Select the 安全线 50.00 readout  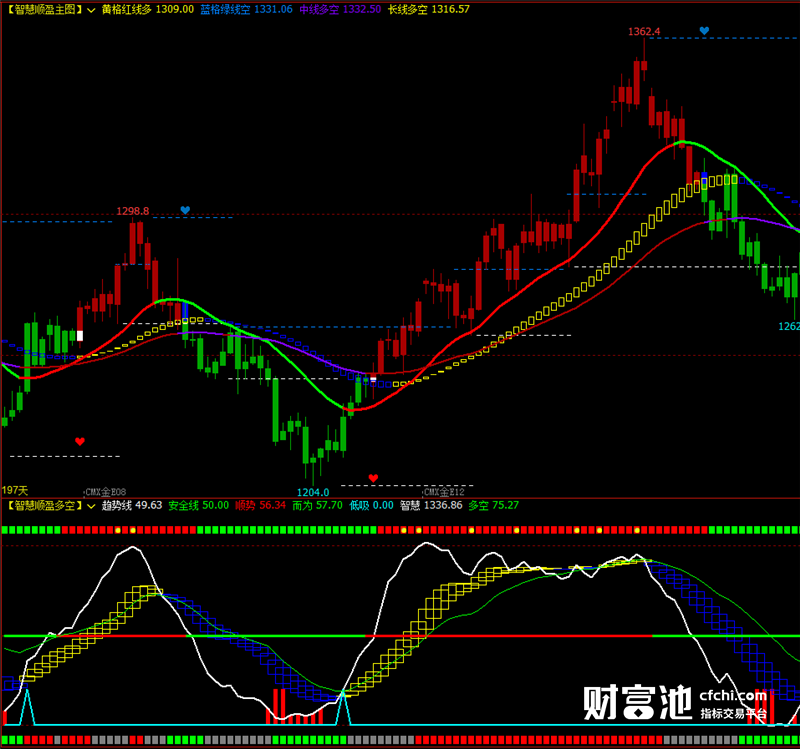[198, 506]
